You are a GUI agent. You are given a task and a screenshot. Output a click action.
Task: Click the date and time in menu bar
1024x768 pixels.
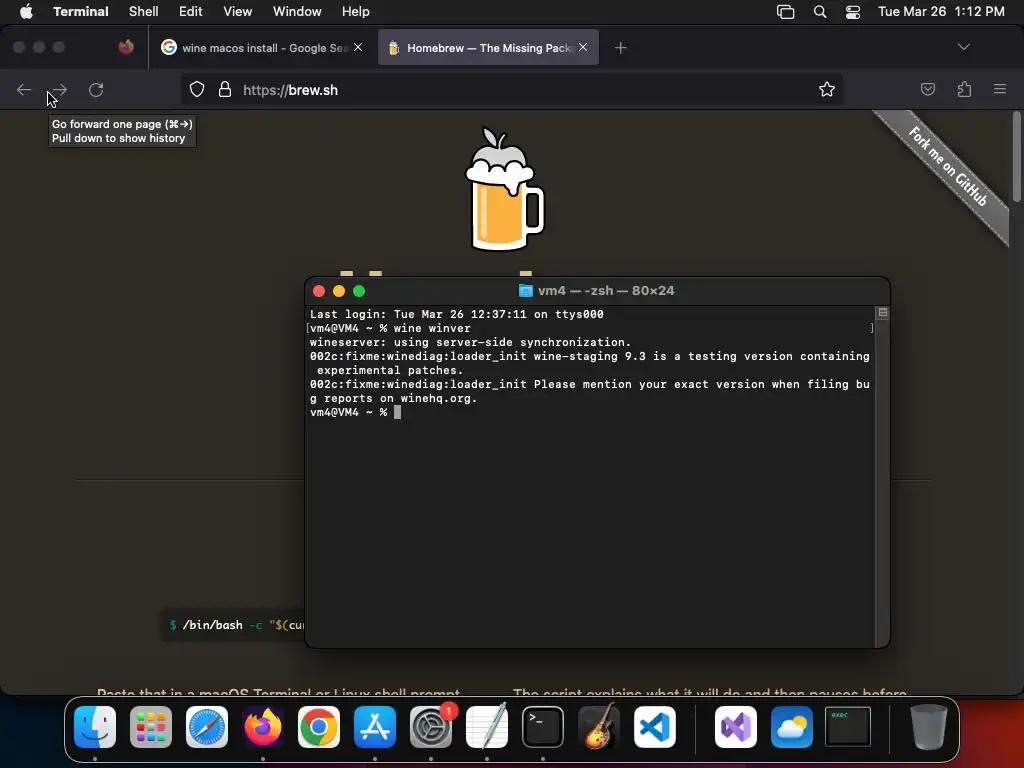coord(941,11)
